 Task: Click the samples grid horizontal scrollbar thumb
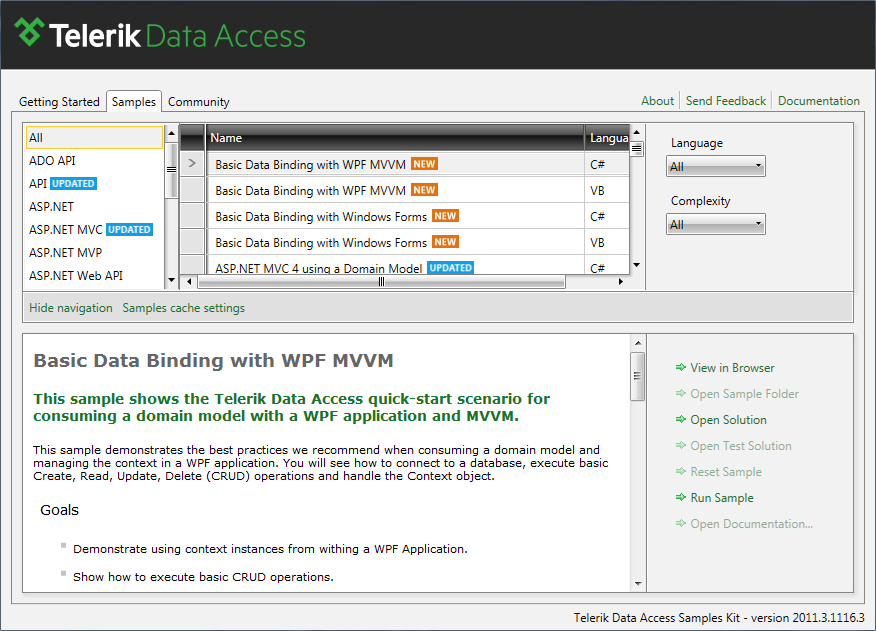pyautogui.click(x=382, y=282)
